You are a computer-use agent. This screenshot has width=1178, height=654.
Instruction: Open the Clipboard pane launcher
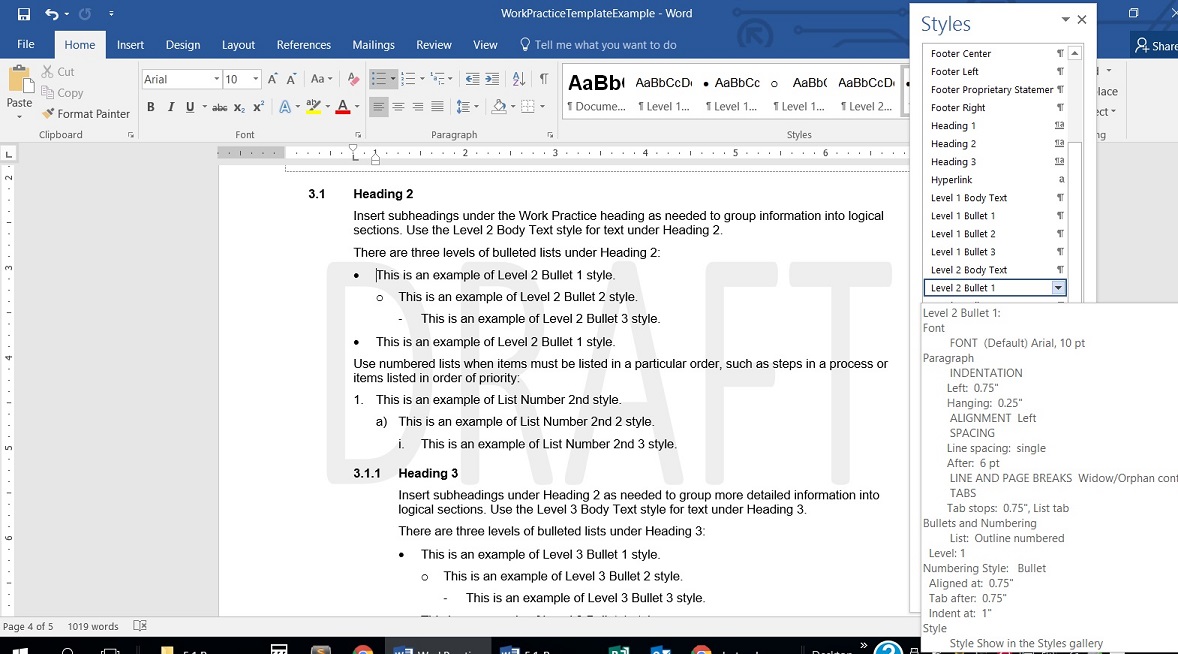(131, 135)
